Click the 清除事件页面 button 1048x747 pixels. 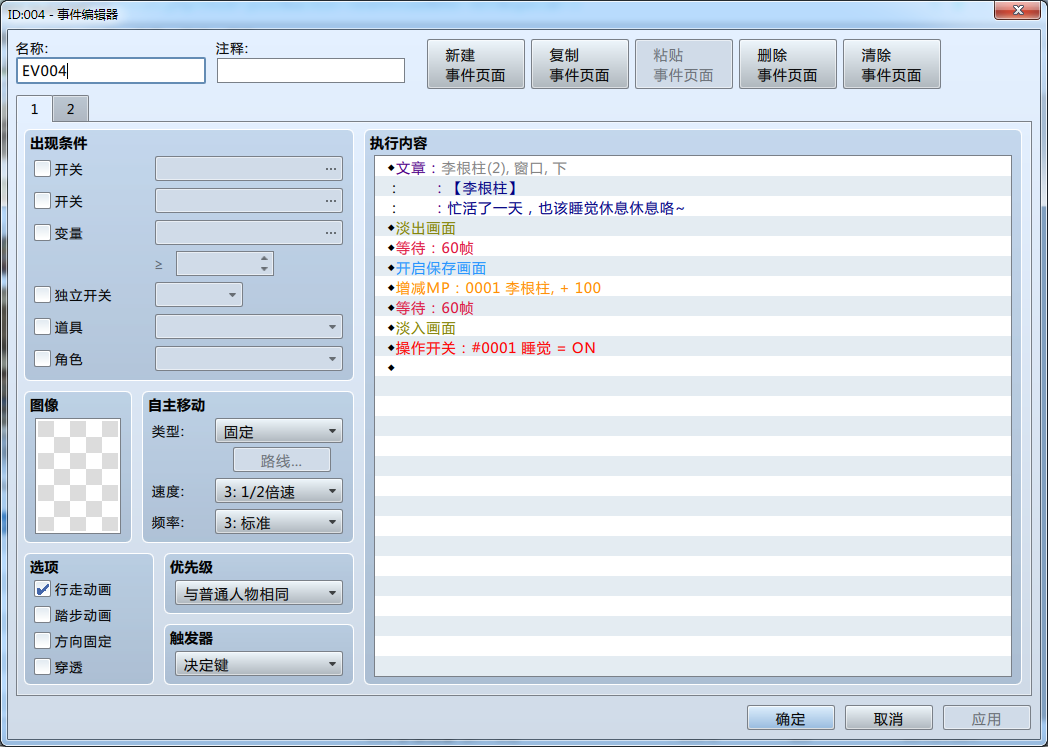(892, 64)
